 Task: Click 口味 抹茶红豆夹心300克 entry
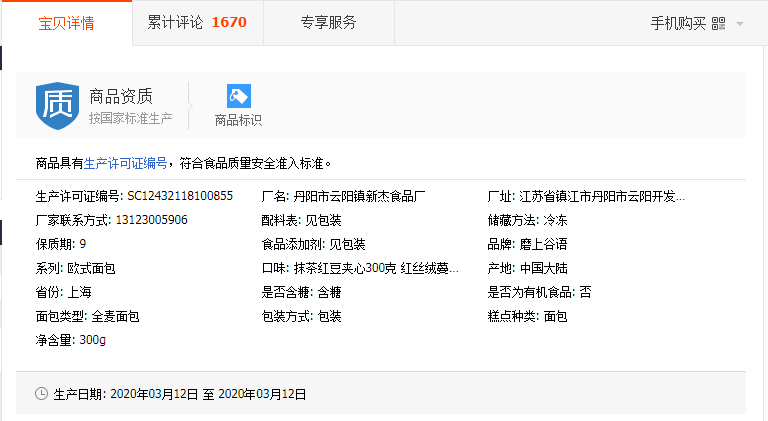pyautogui.click(x=360, y=268)
